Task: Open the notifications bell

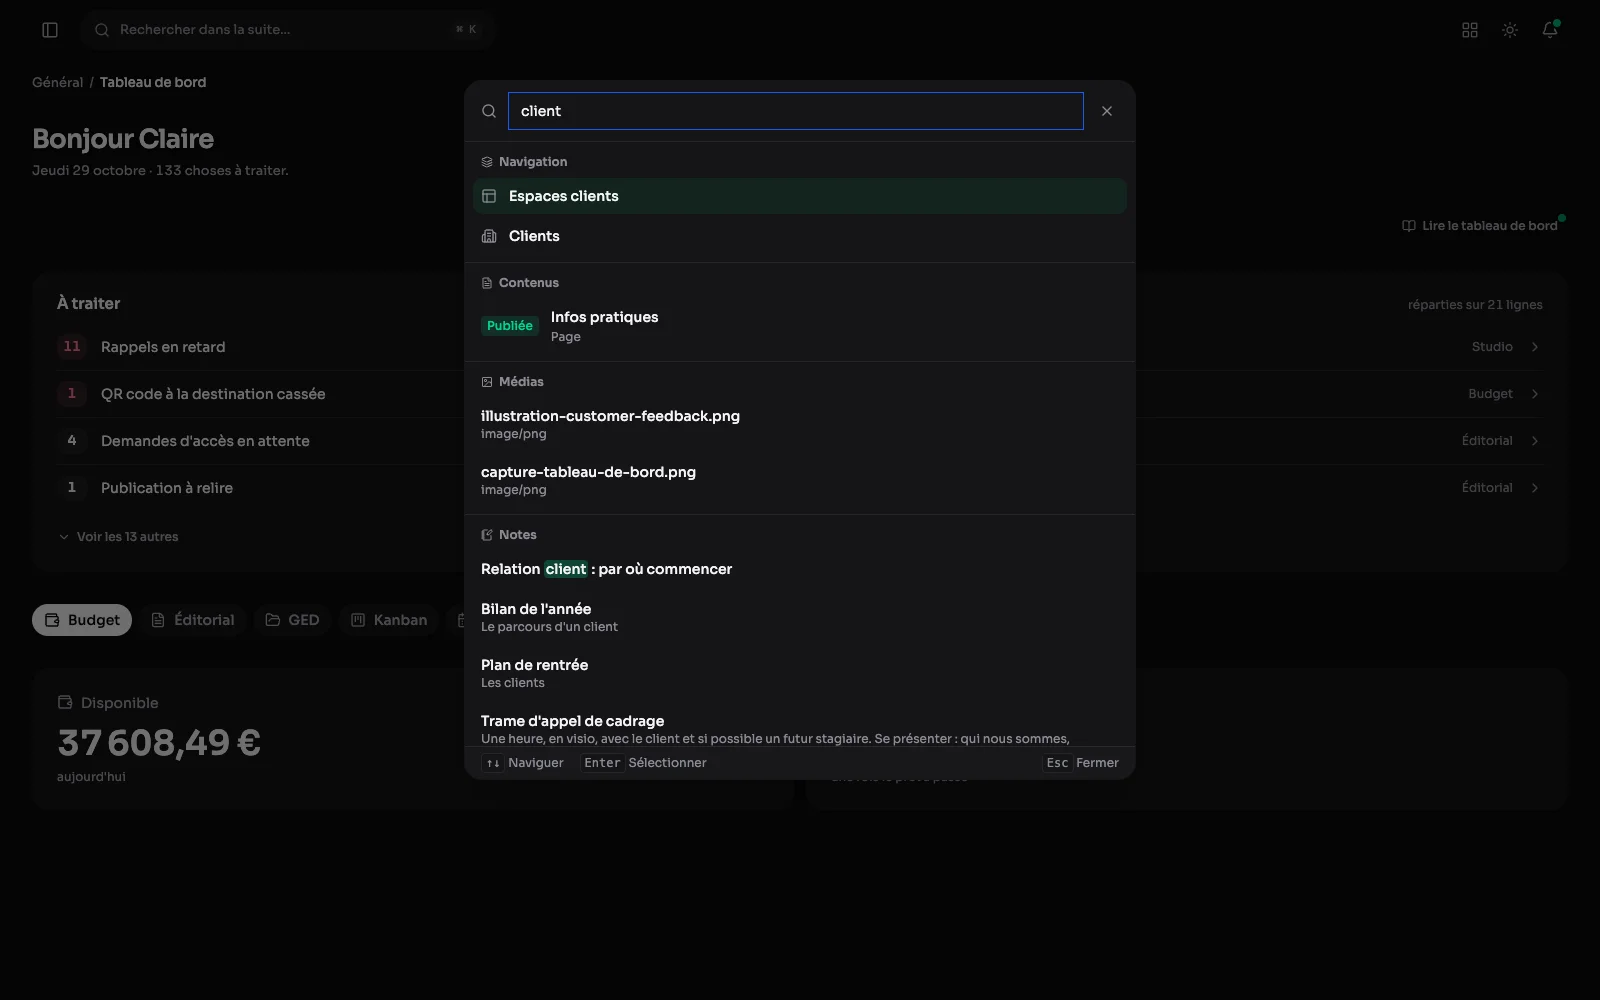Action: tap(1550, 30)
